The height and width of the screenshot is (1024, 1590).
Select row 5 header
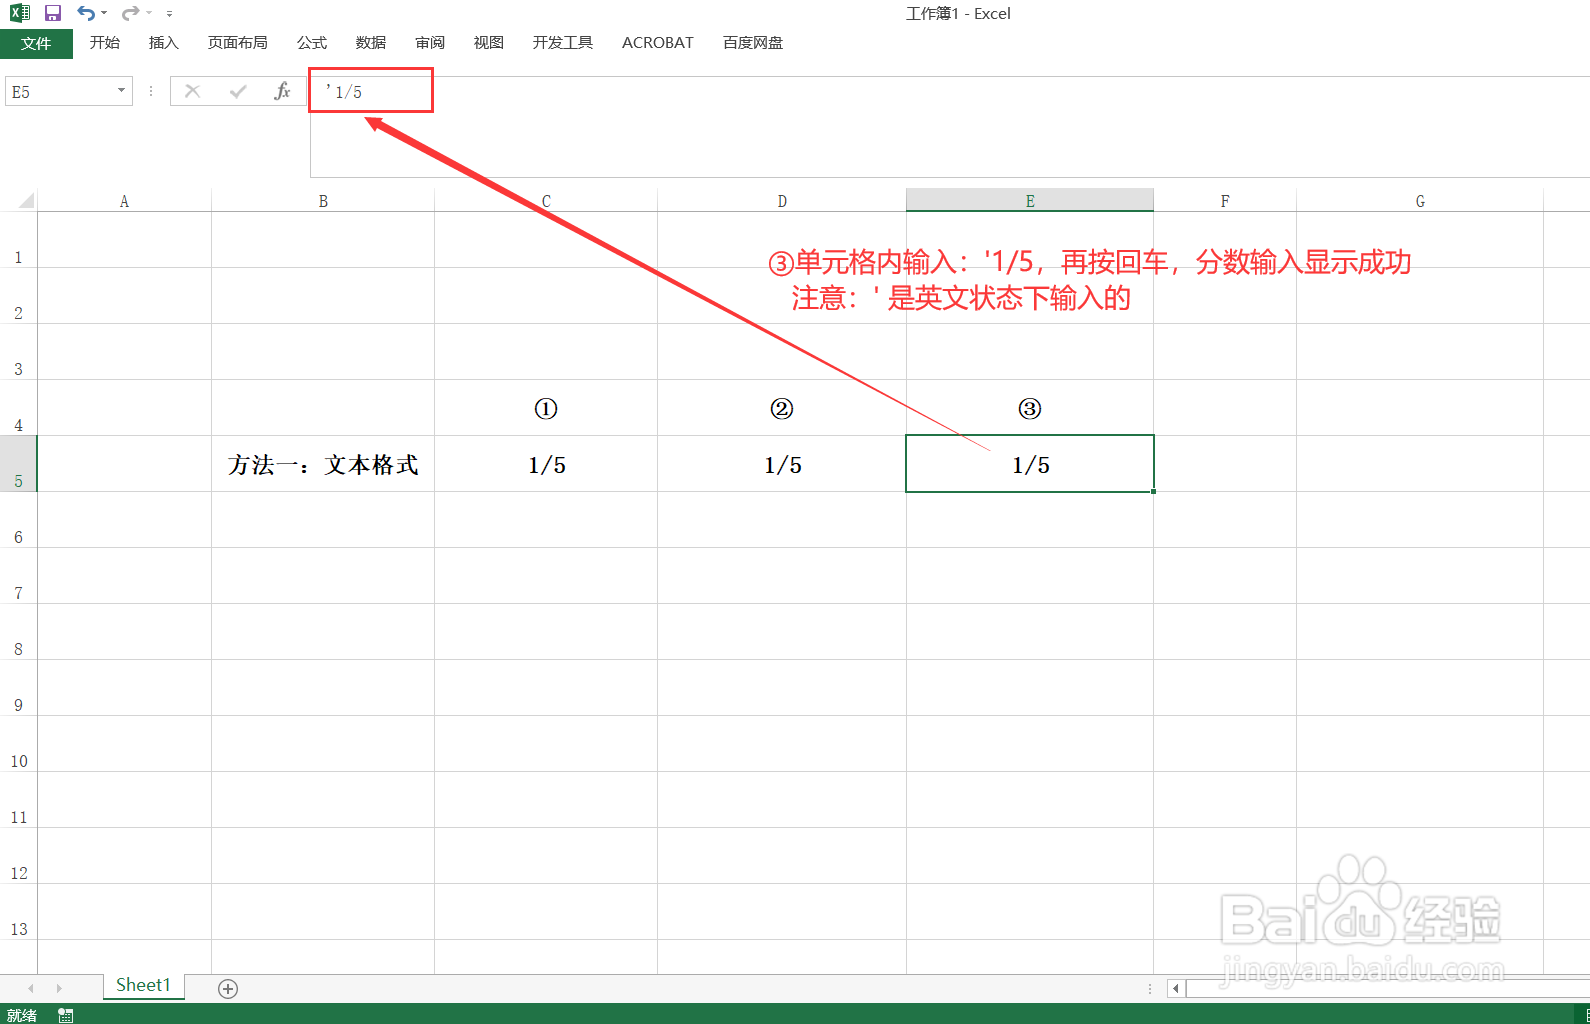(18, 464)
